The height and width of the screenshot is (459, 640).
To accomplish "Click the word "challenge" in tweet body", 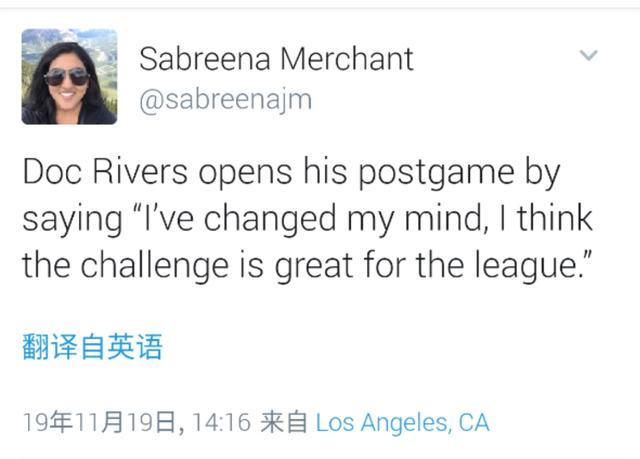I will 154,265.
